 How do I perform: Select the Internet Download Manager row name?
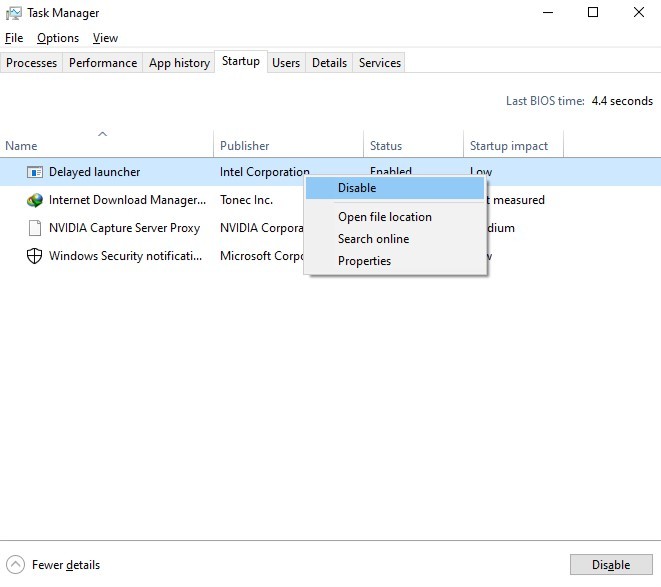tap(127, 200)
